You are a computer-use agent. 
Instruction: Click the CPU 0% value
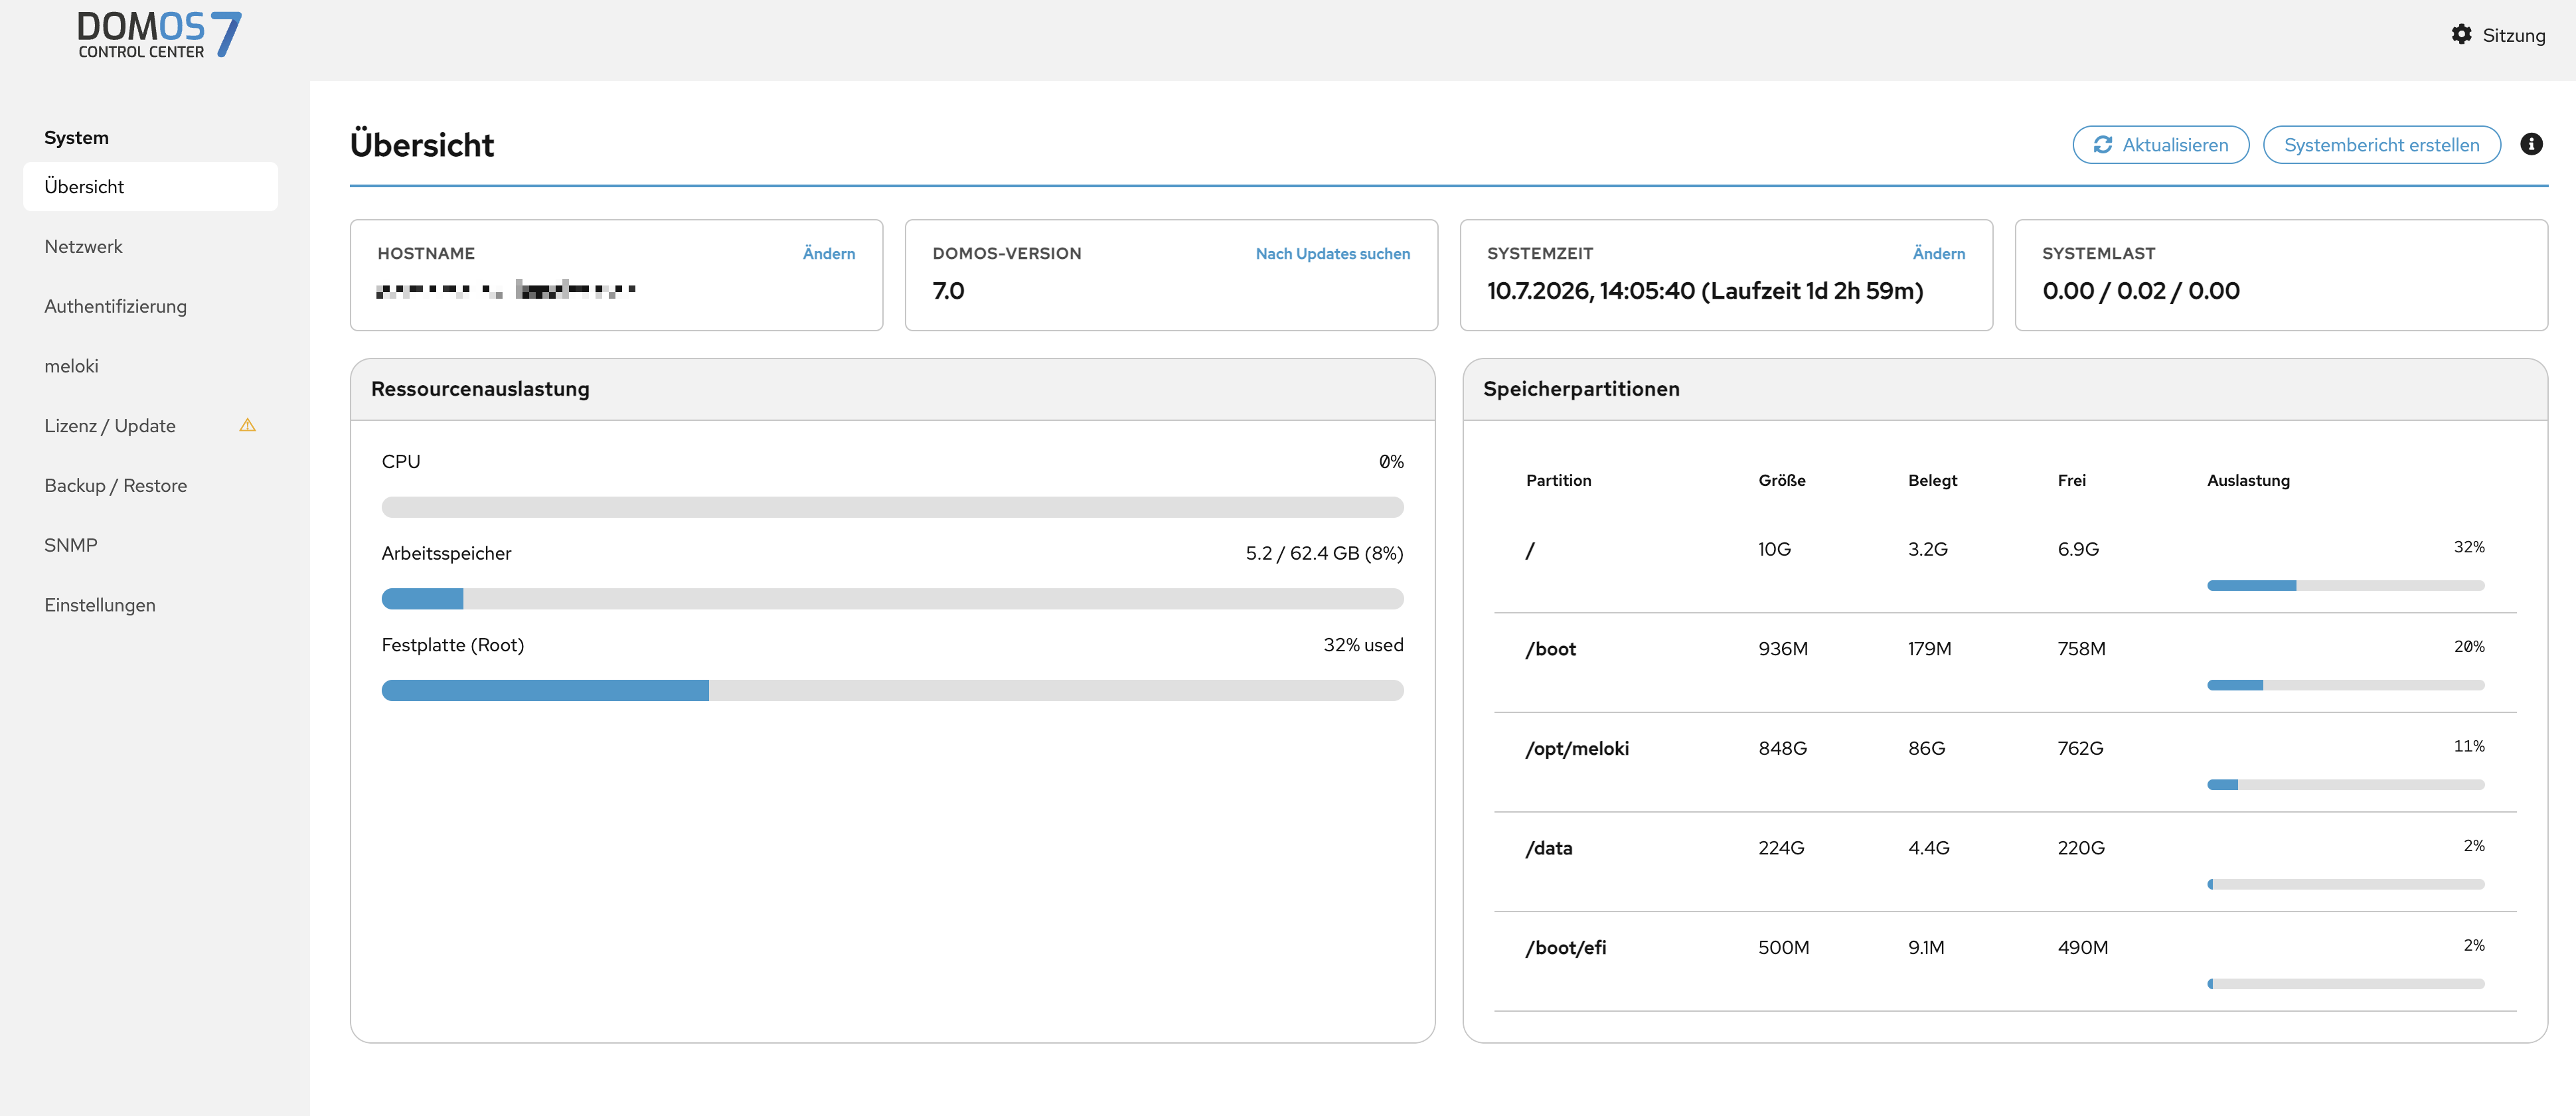tap(1391, 462)
